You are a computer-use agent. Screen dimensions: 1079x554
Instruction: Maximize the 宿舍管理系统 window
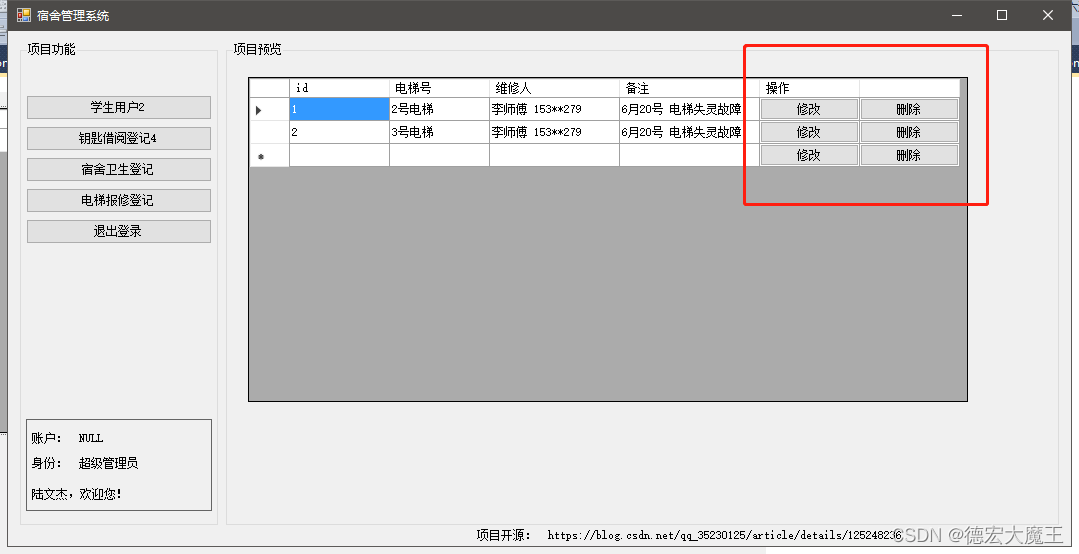(x=1002, y=15)
